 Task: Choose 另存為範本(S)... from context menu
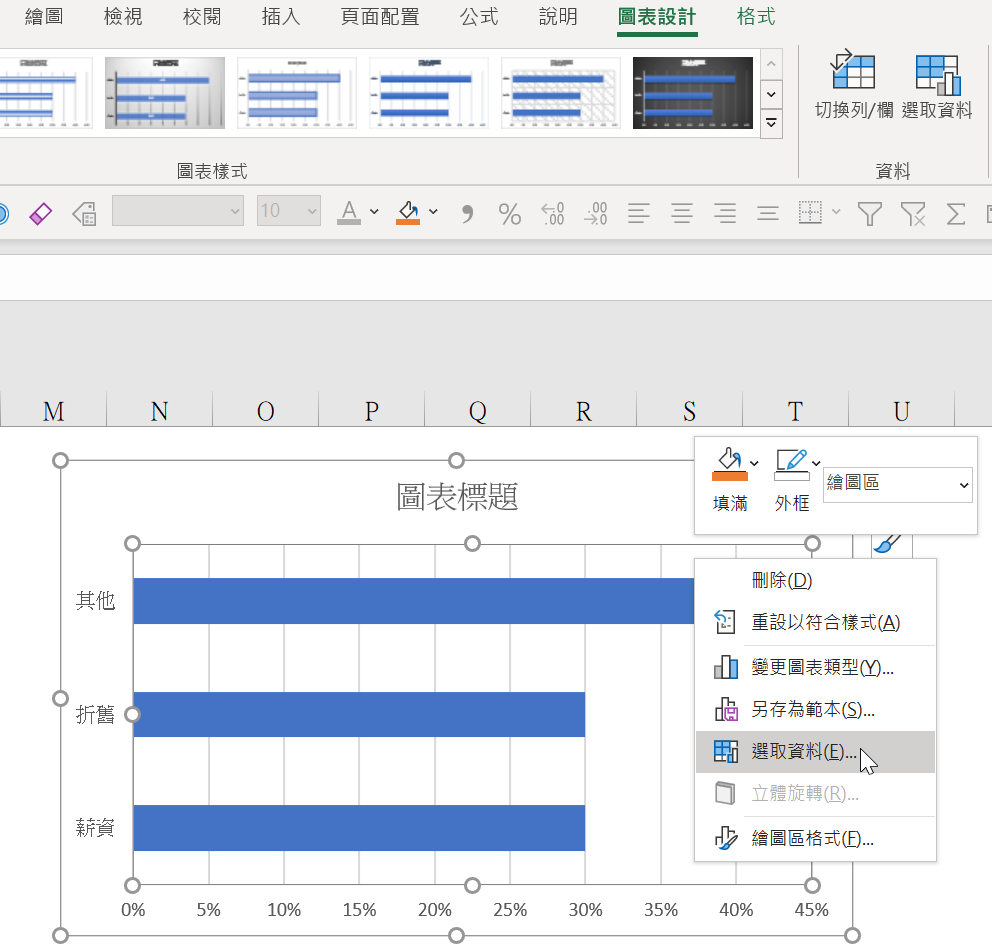pos(815,709)
